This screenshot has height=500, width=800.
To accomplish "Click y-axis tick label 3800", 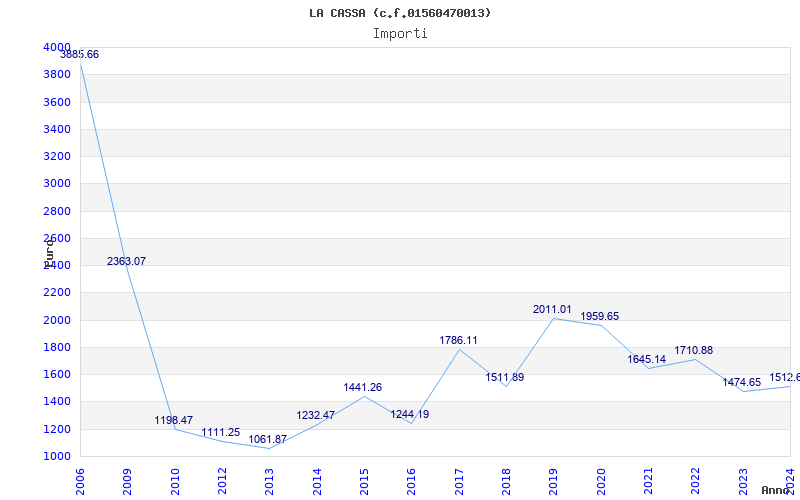I will 57,74.
